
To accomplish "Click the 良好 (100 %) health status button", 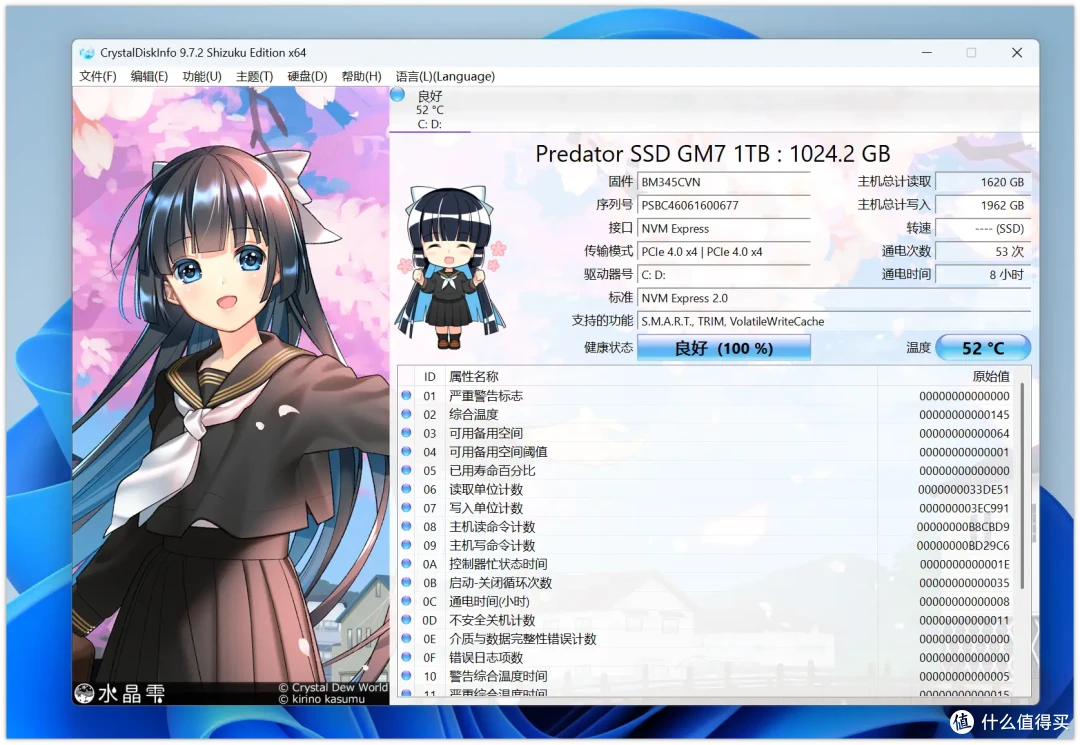I will coord(723,348).
